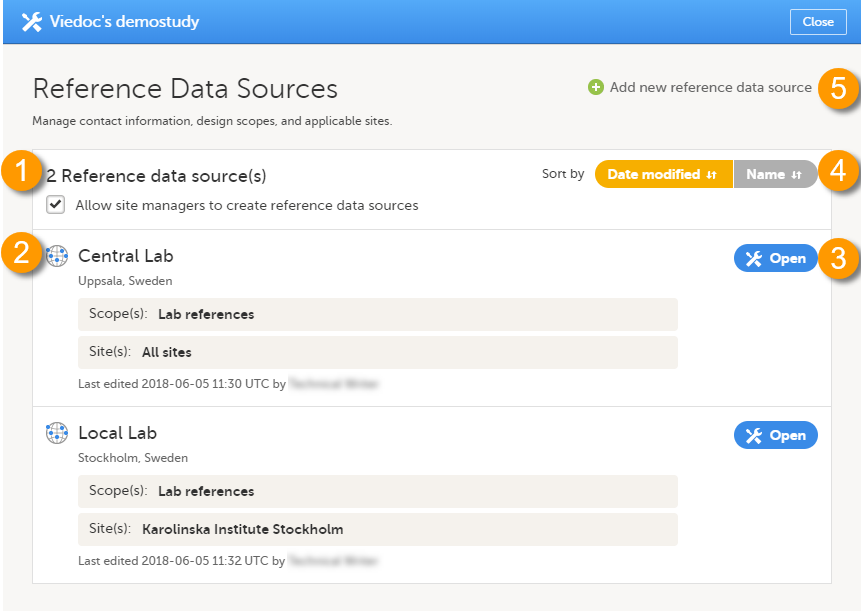Click the orange number 5 callout marker
The height and width of the screenshot is (611, 861).
[838, 88]
